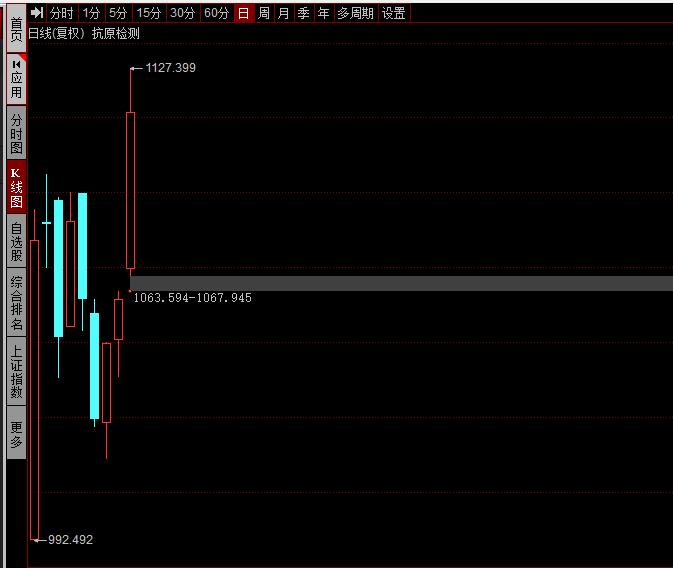The image size is (673, 568).
Task: Open 自选股 watchlist in sidebar
Action: (x=16, y=241)
